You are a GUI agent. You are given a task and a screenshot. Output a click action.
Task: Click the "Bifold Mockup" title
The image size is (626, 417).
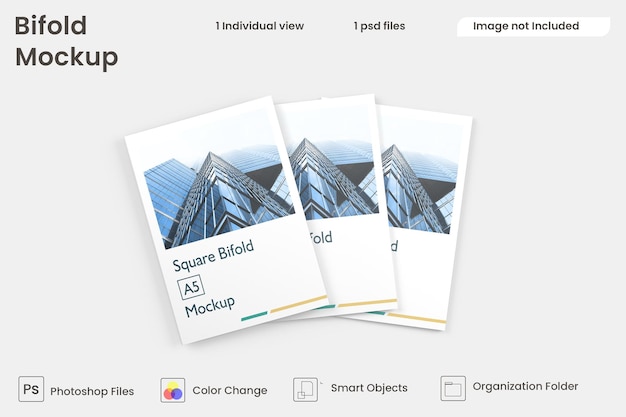click(66, 41)
